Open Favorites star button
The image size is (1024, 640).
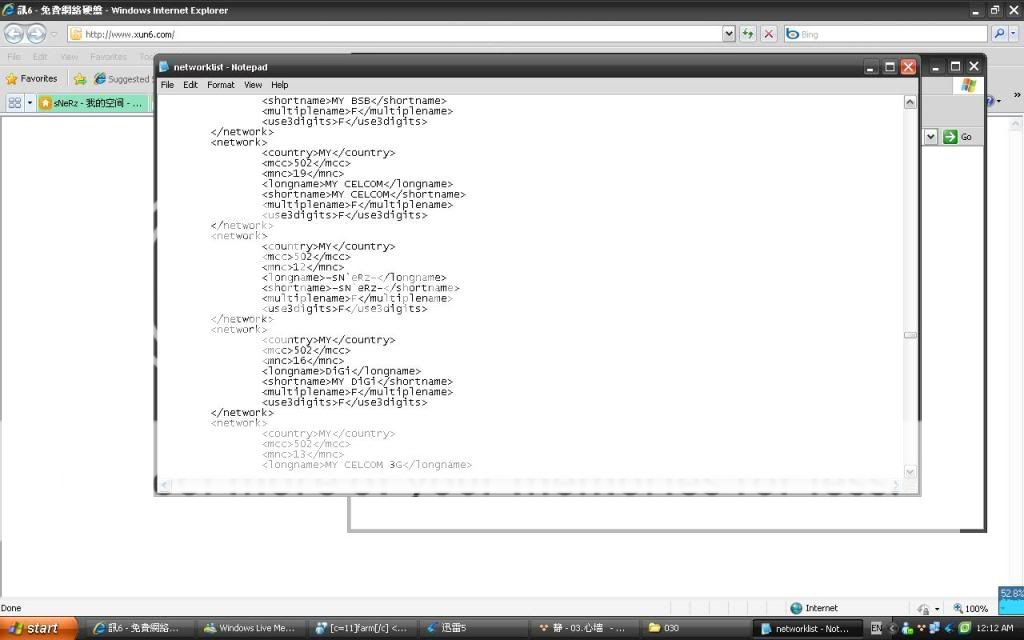coord(32,78)
